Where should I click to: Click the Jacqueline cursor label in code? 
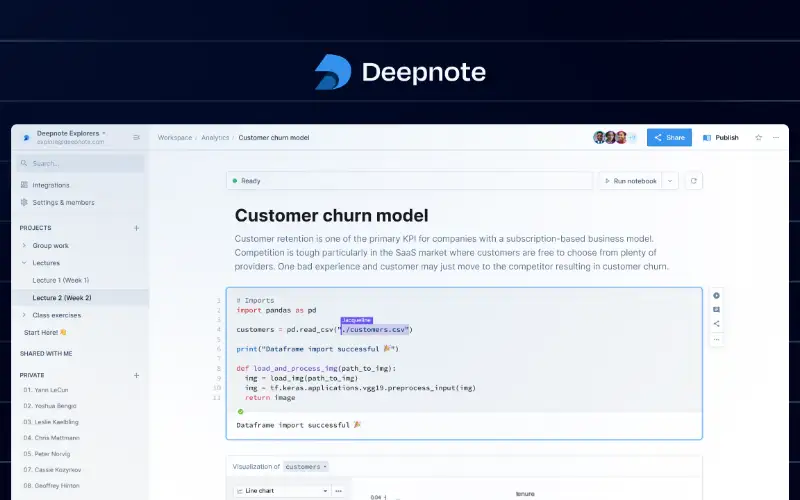pos(357,320)
